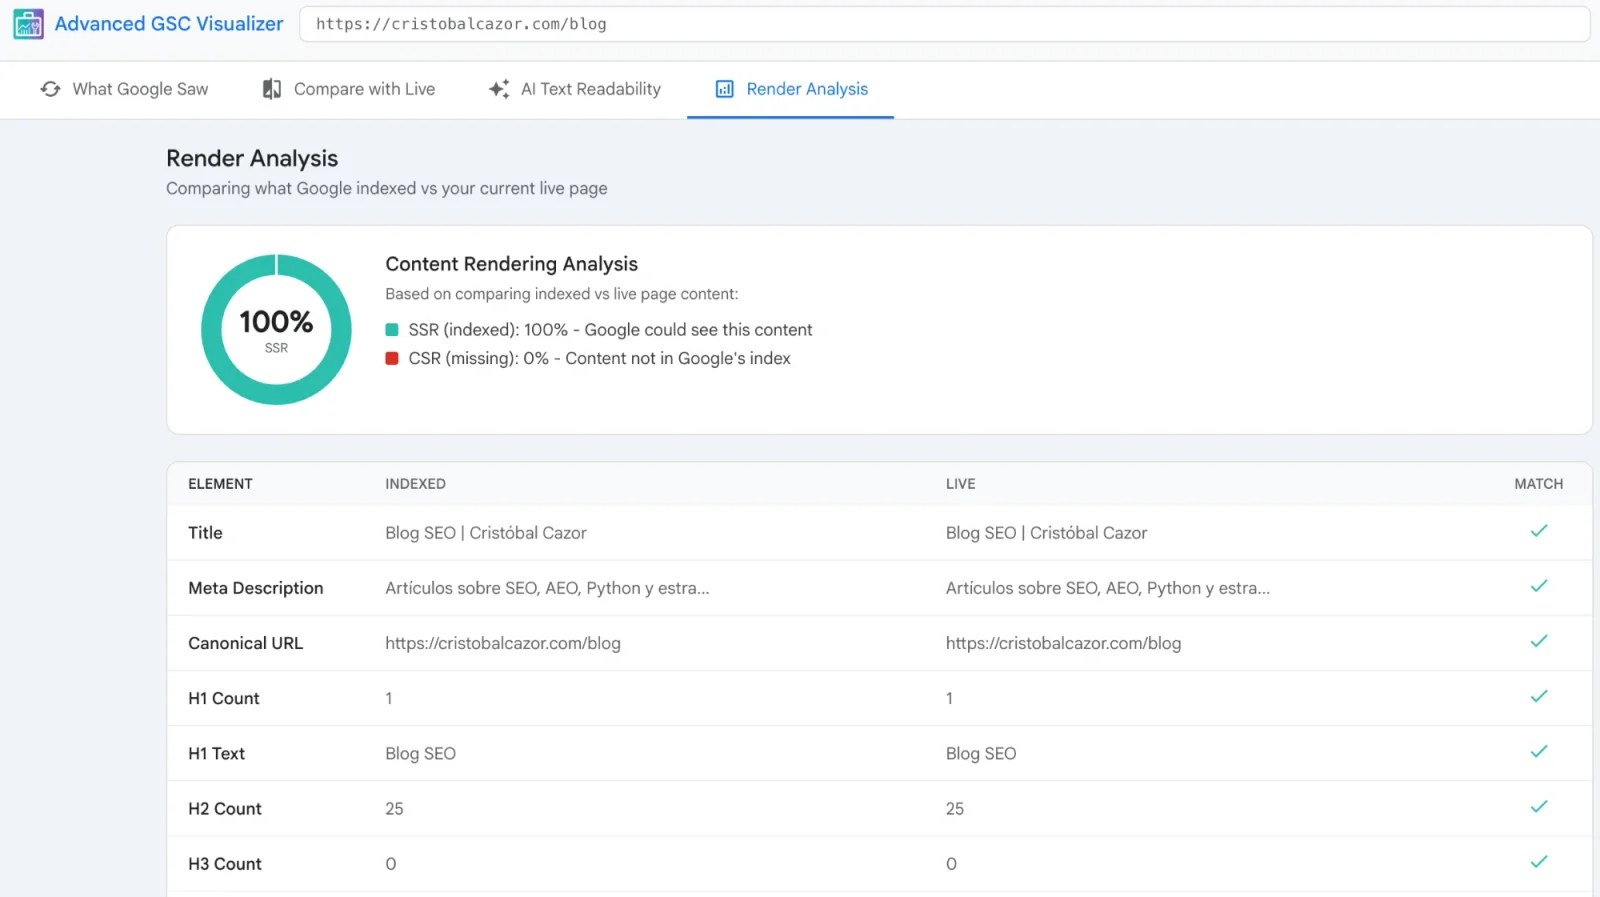Click the Advanced GSC Visualizer title link
1600x897 pixels.
point(169,24)
